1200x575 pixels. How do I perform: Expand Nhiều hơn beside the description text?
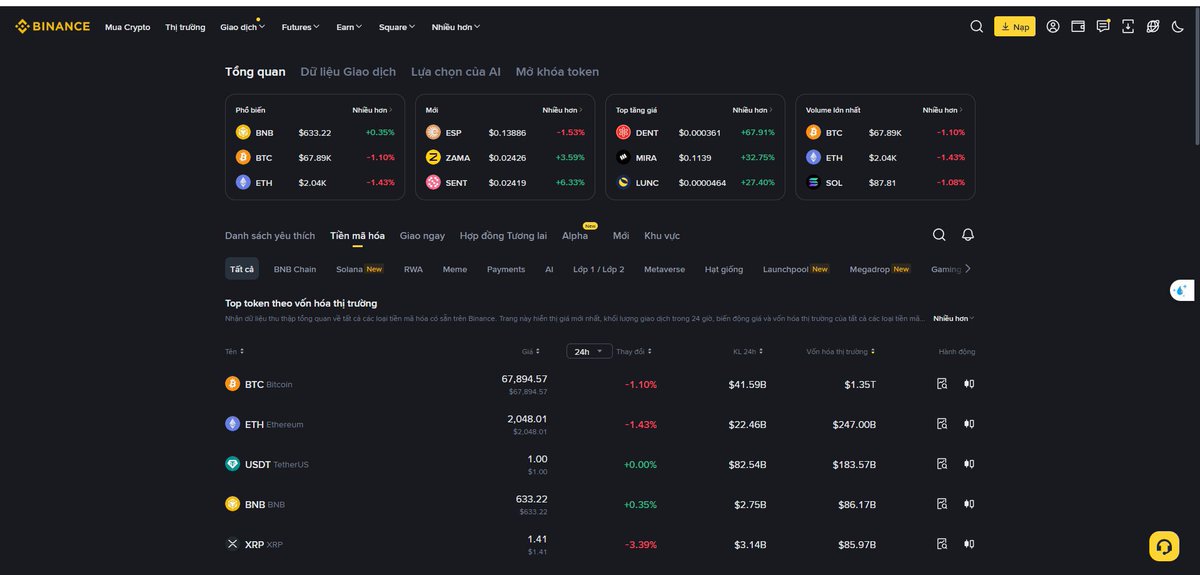954,318
